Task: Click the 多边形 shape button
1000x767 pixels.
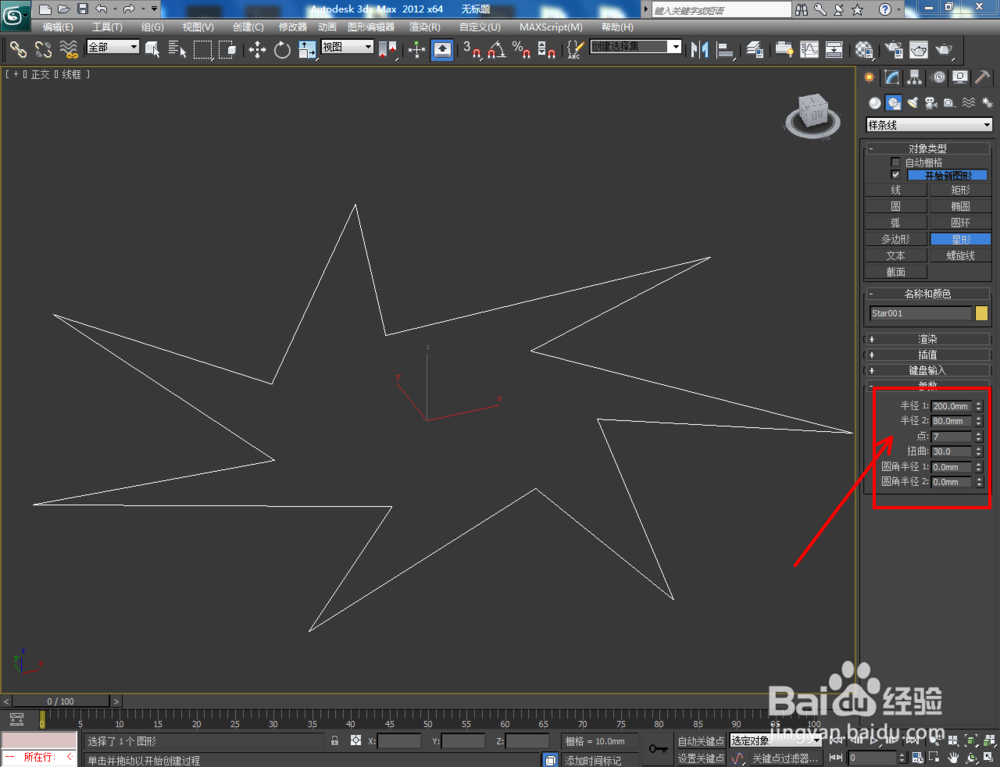Action: (895, 239)
